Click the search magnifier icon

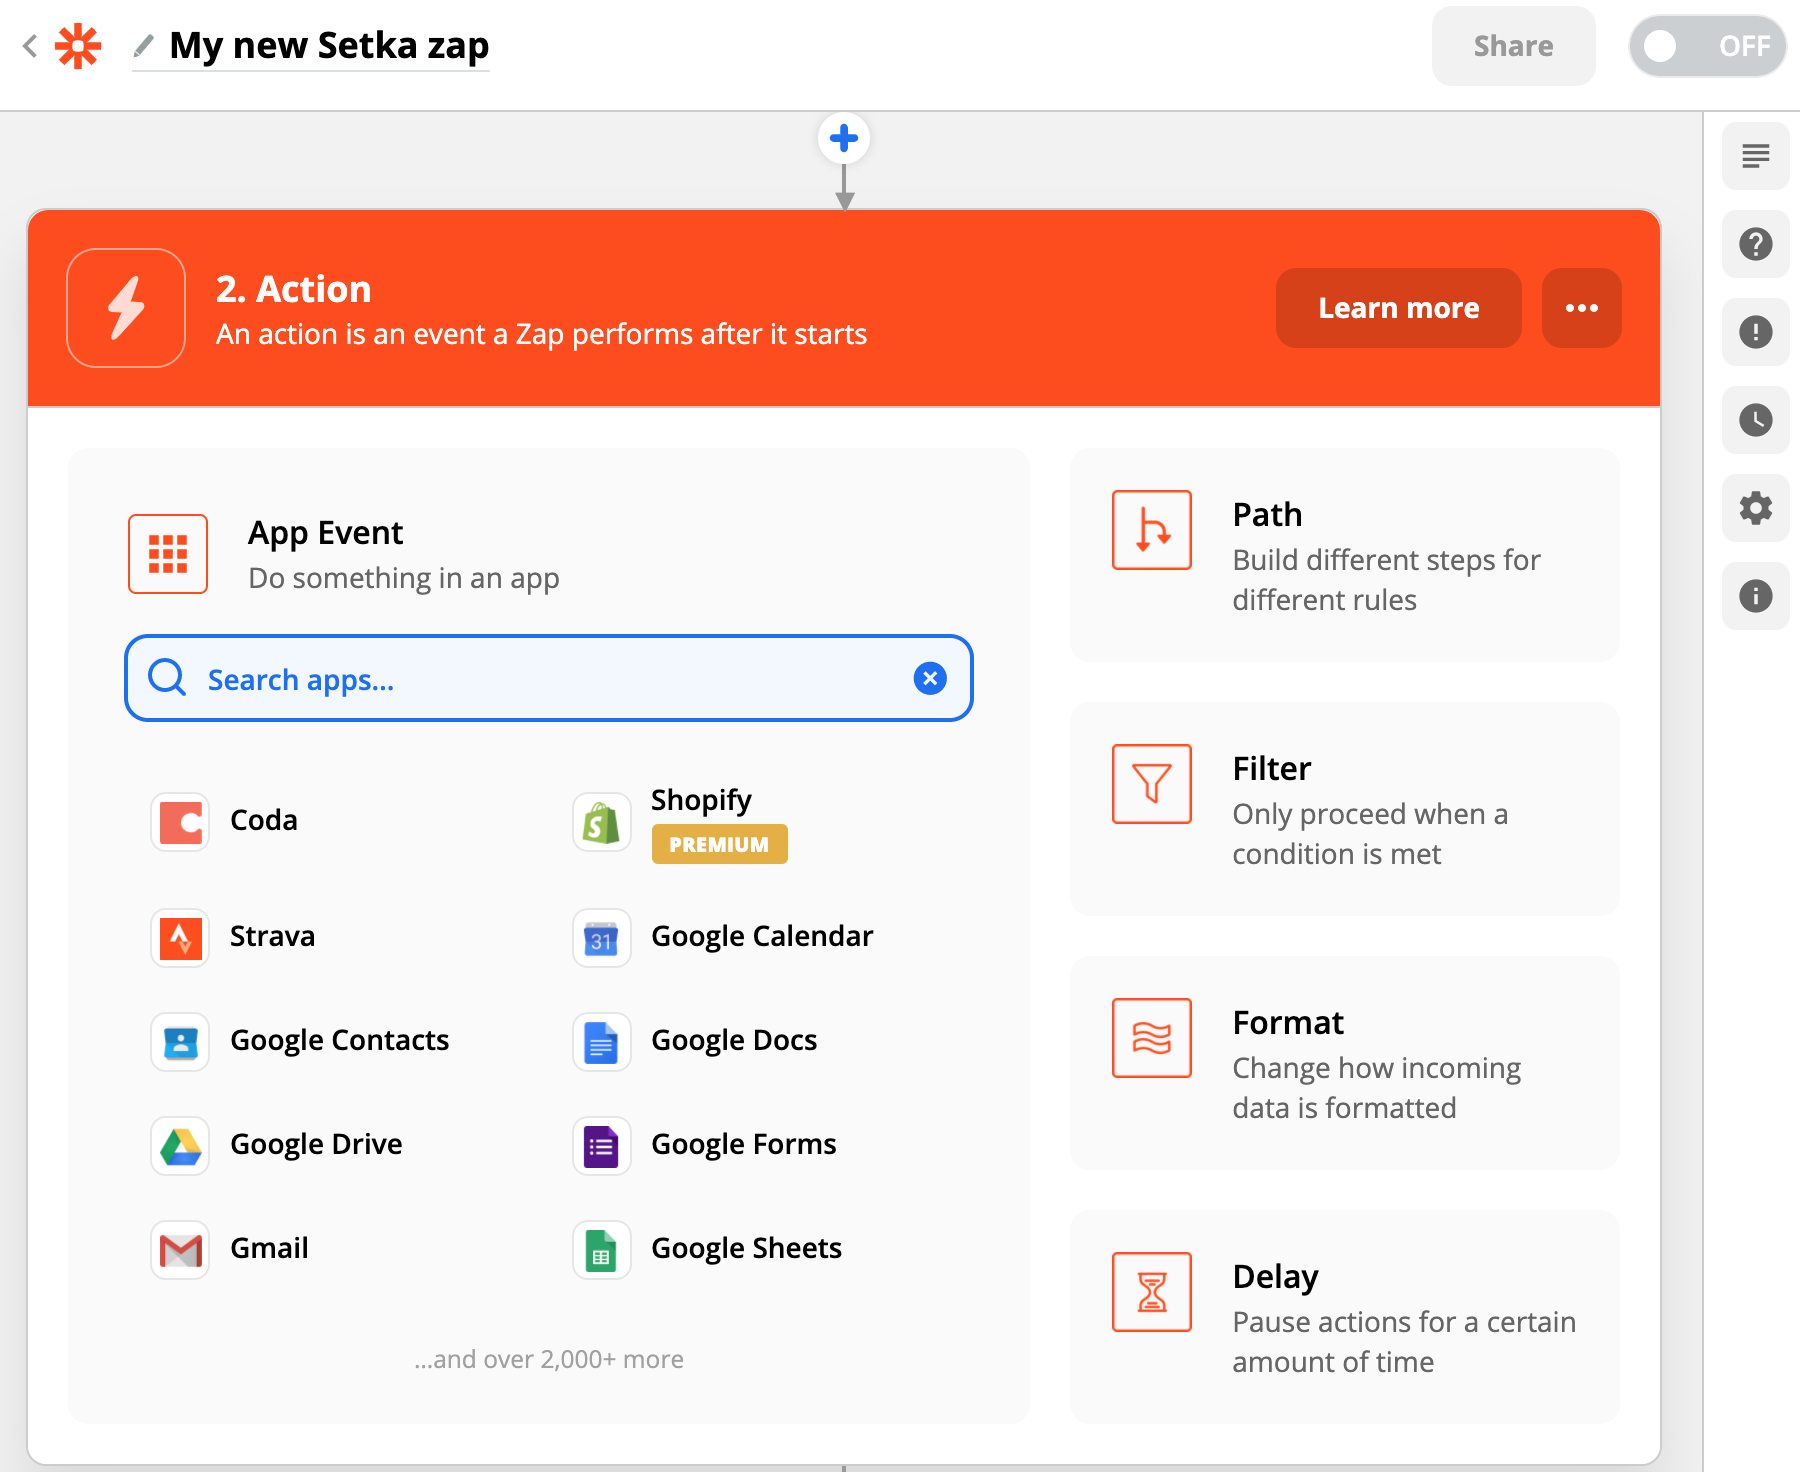tap(167, 678)
